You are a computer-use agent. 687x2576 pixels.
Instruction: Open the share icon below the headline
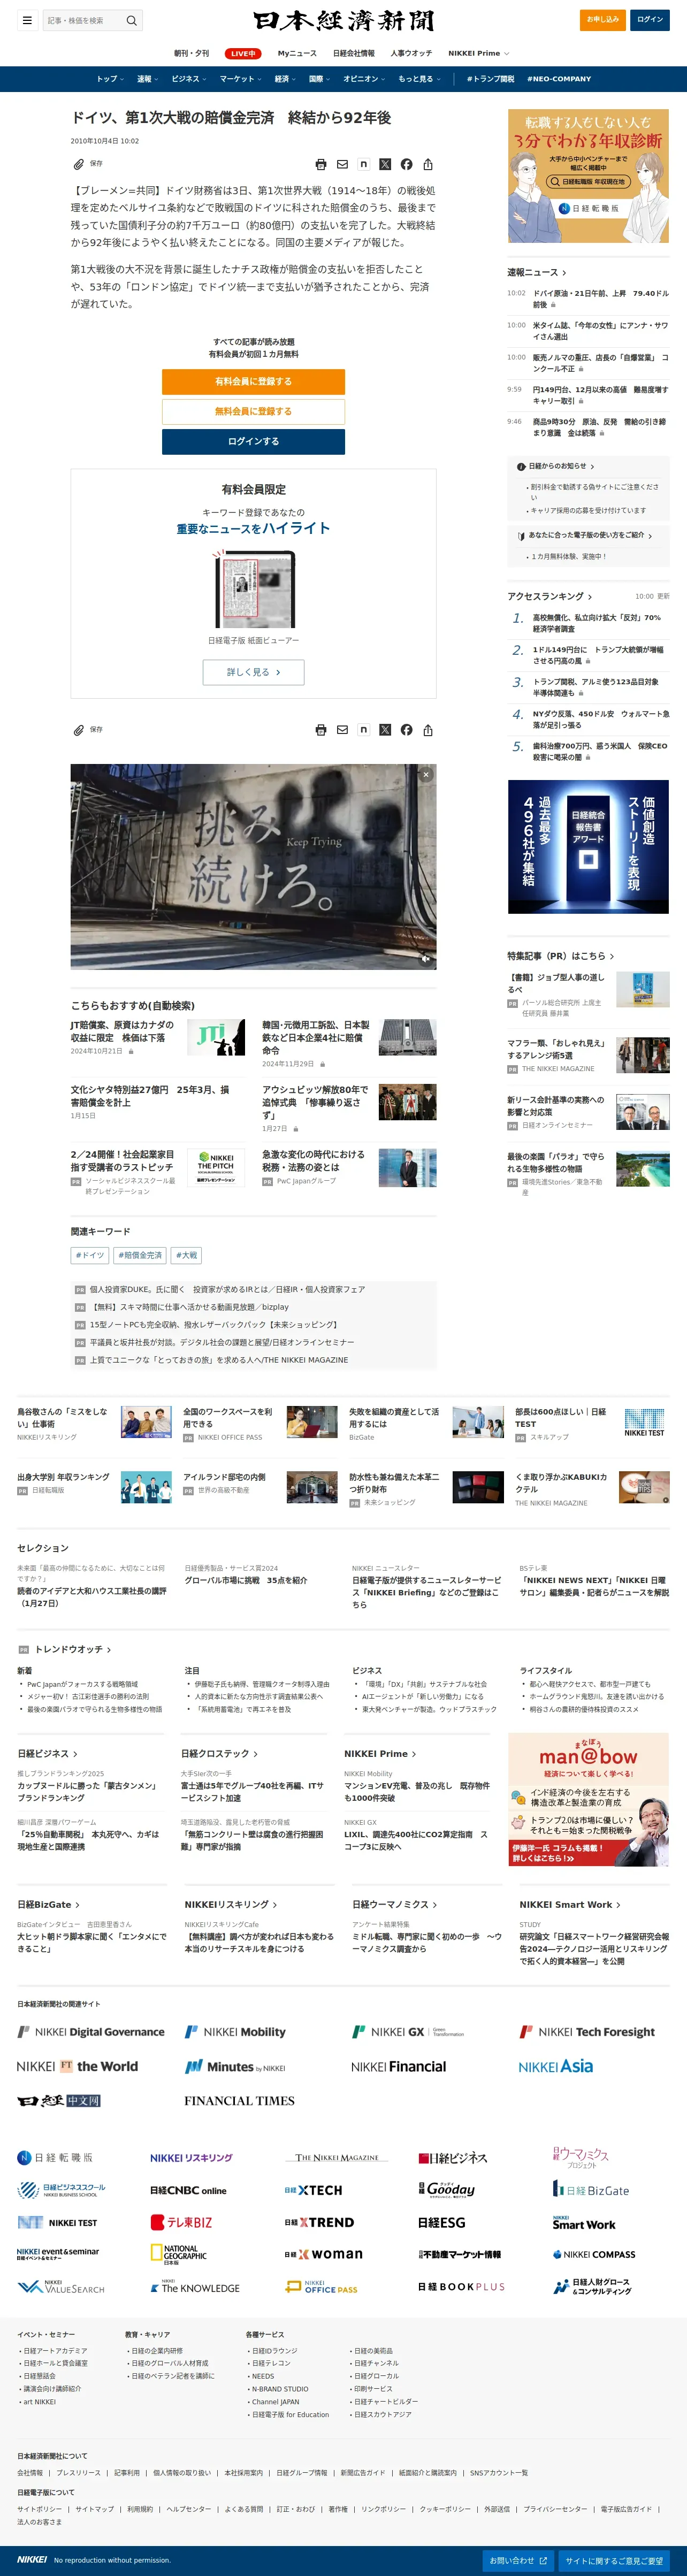(428, 164)
